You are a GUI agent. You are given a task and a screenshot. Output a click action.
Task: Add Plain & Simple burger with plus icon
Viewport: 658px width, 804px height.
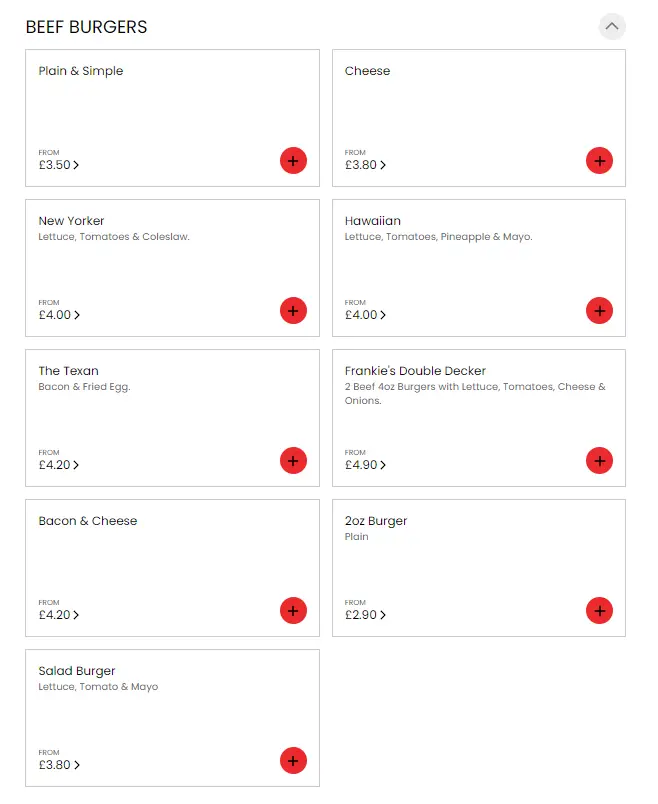click(x=293, y=161)
